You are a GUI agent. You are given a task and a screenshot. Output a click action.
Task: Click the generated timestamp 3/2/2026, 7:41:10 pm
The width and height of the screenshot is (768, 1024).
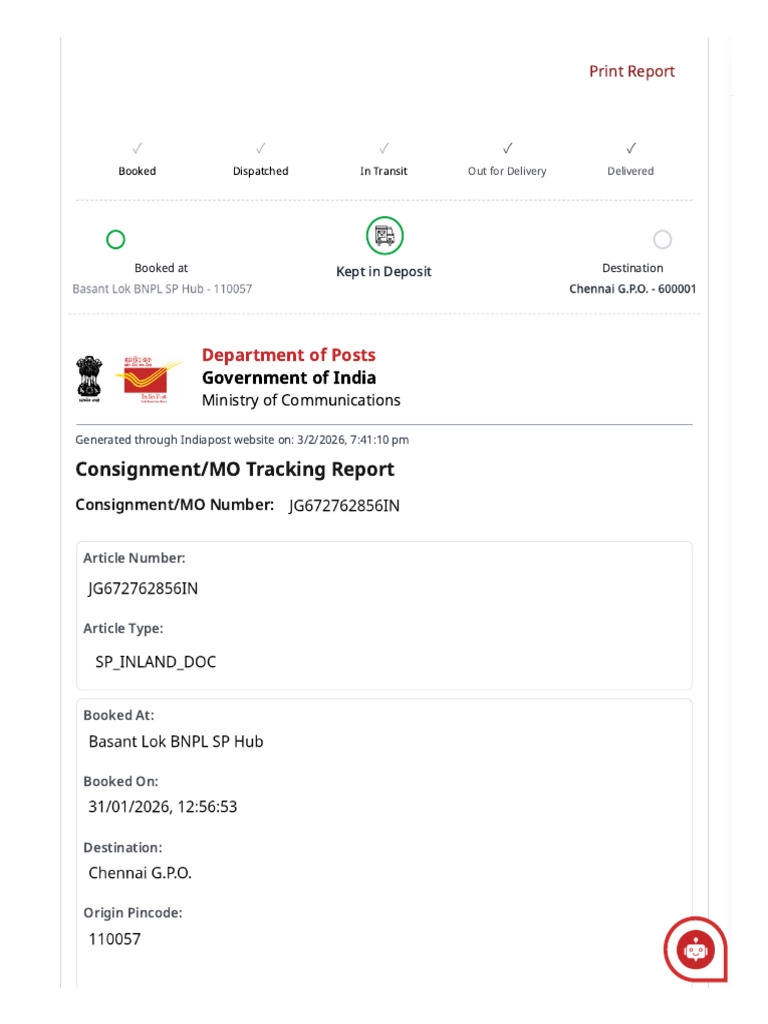tap(353, 440)
